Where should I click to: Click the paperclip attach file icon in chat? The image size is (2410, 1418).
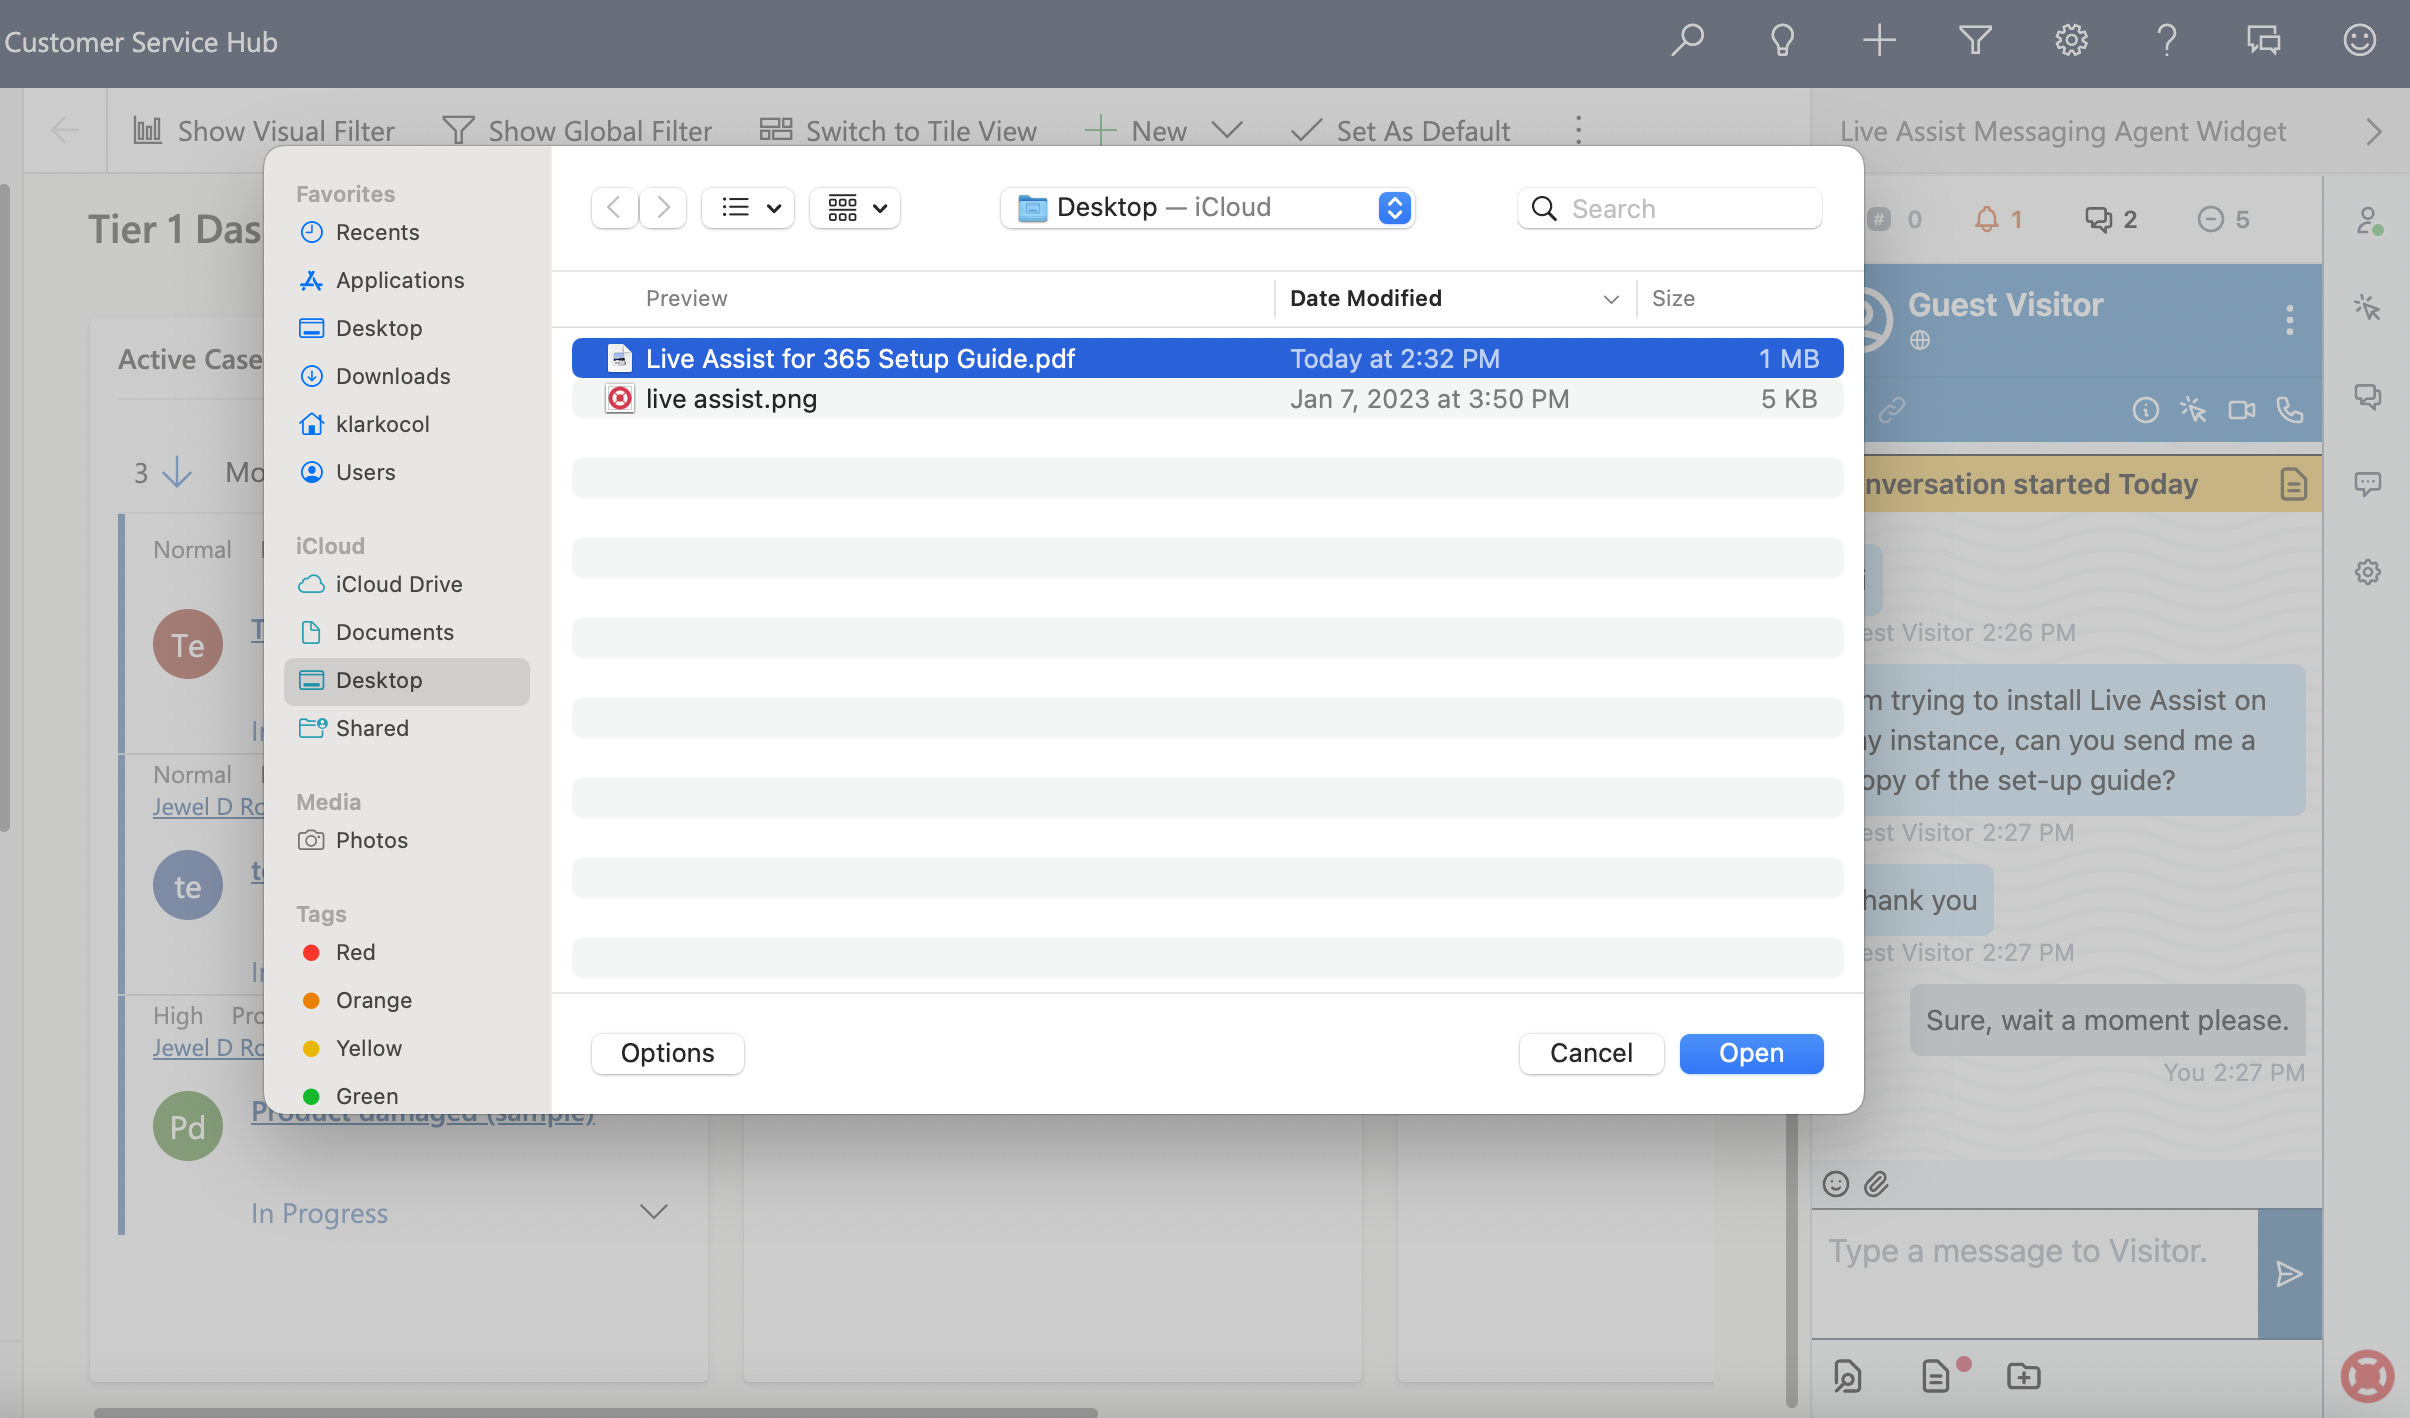(x=1877, y=1184)
